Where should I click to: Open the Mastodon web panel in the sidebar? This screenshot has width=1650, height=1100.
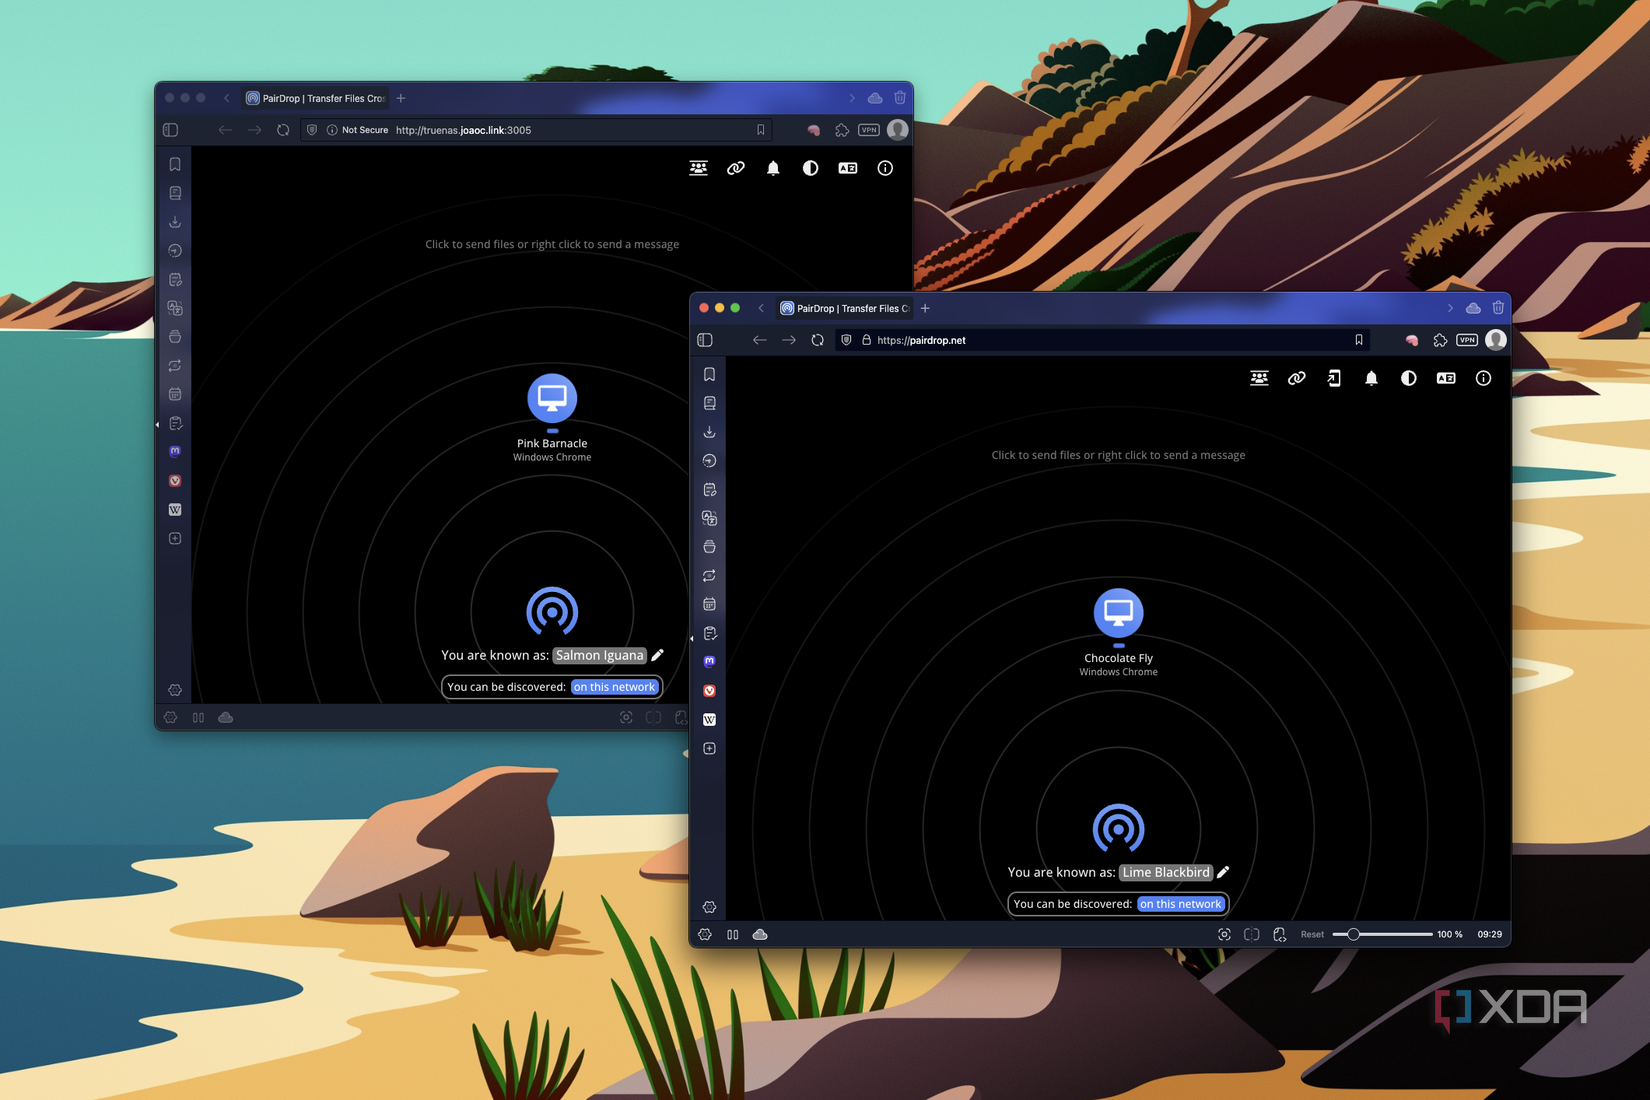click(709, 661)
